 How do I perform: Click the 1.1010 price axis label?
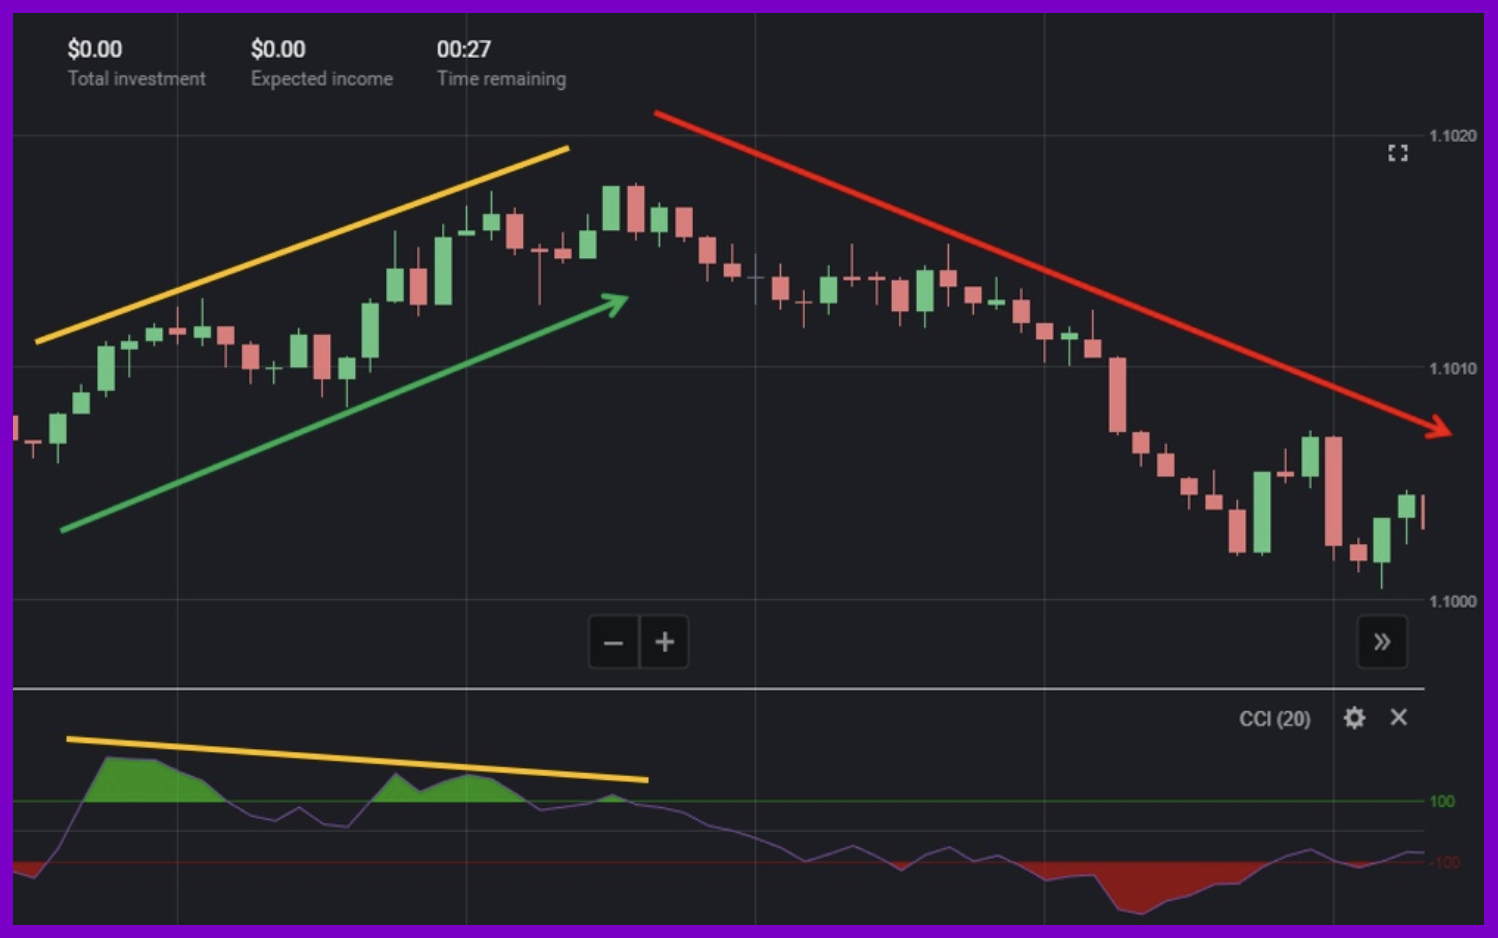1453,369
